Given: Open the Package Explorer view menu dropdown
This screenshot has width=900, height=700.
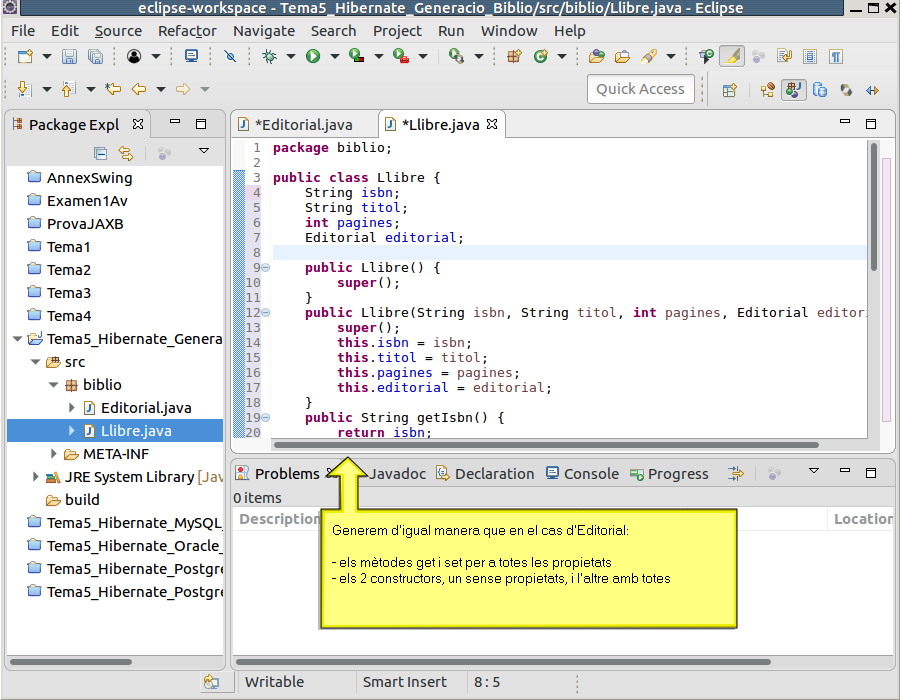Looking at the screenshot, I should pyautogui.click(x=204, y=152).
